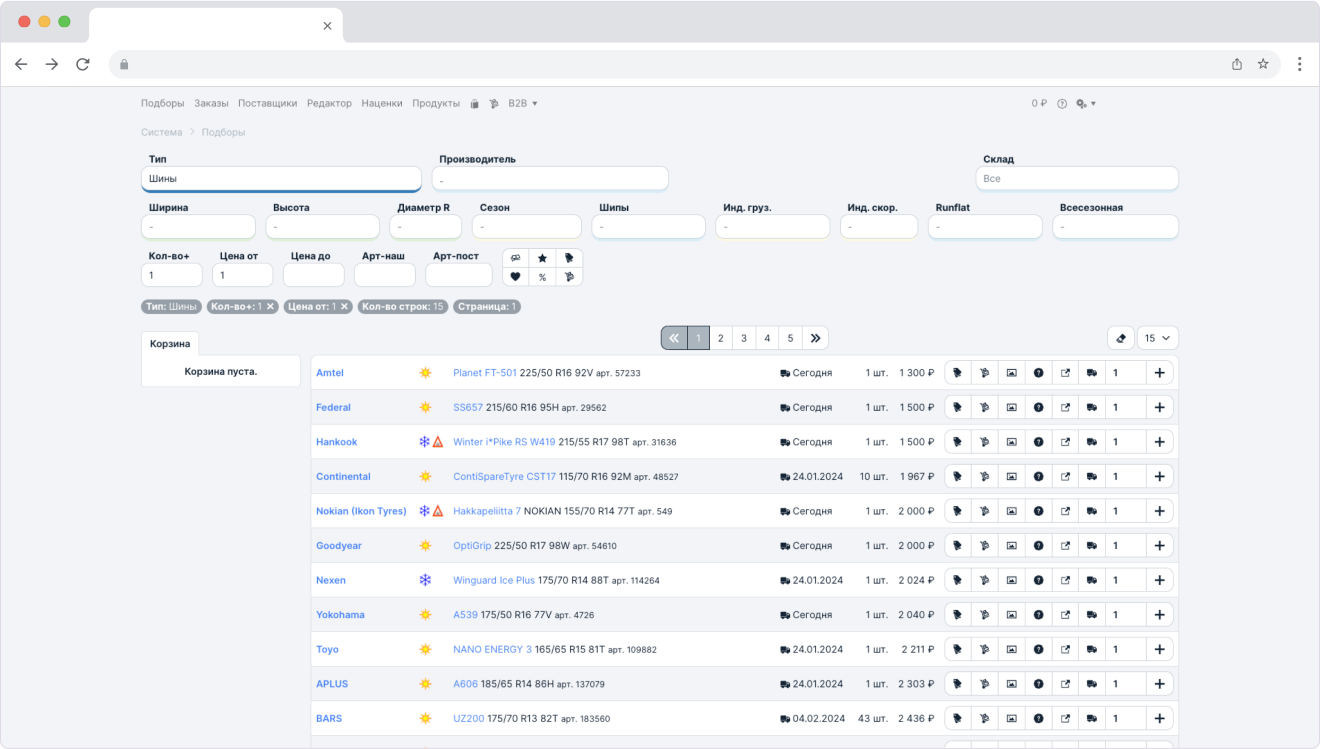
Task: Bookmark this page with star icon
Action: (1263, 64)
